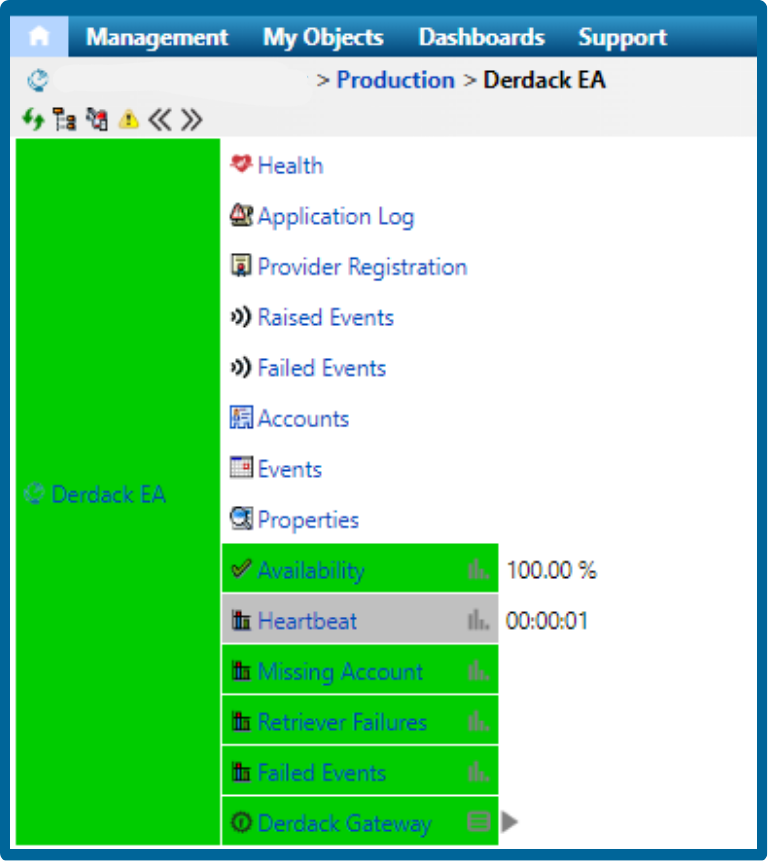Screen dimensions: 768x862
Task: Click the hierarchy tree toolbar icon
Action: click(x=65, y=120)
